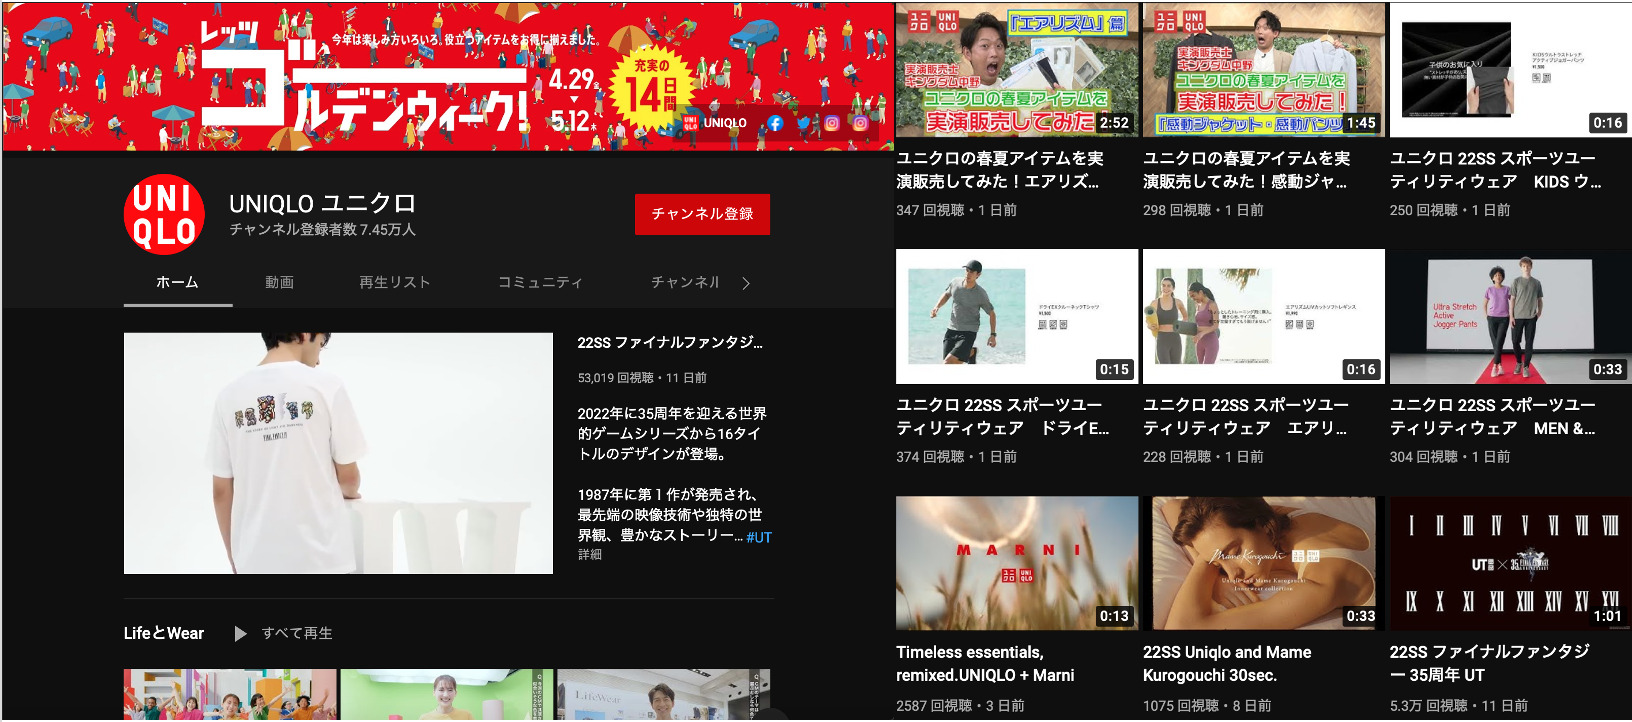Subscribe with the red チャンネル登録 button
Viewport: 1632px width, 722px height.
pyautogui.click(x=702, y=214)
